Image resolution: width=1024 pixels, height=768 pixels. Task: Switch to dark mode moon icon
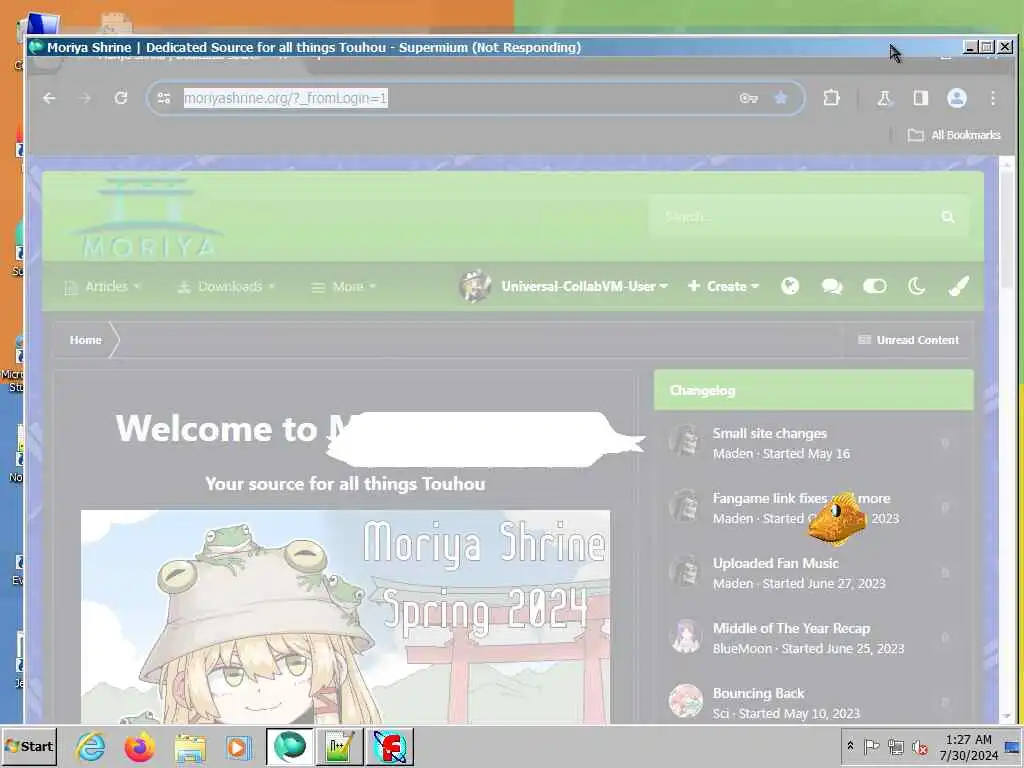coord(916,286)
